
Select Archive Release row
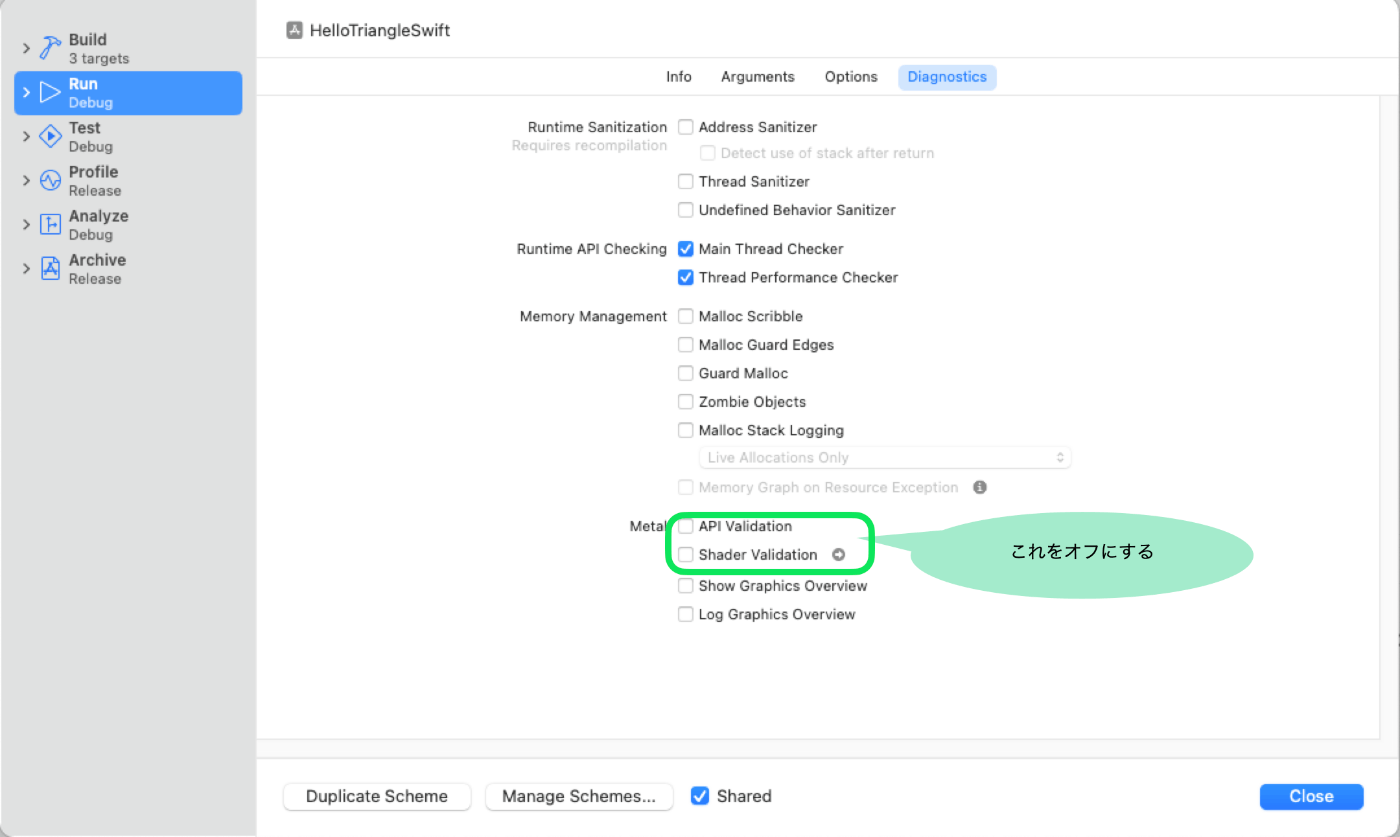[x=128, y=269]
